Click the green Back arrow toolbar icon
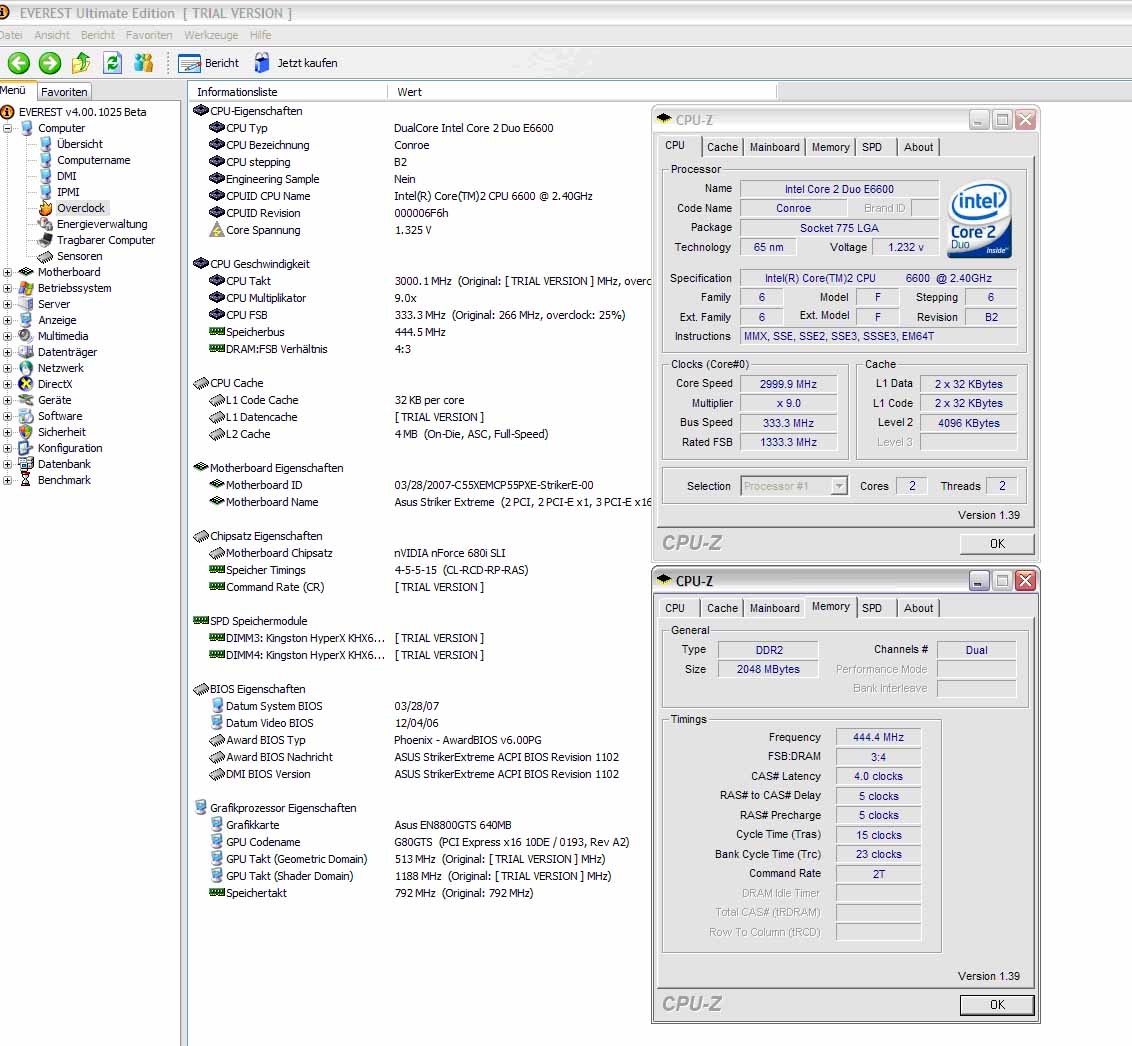 coord(19,63)
